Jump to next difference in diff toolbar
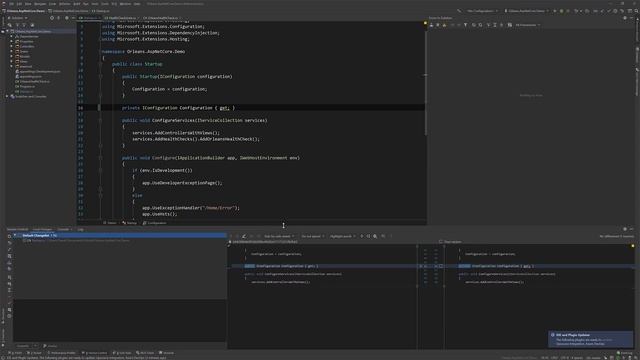This screenshot has width=640, height=360. tap(237, 236)
